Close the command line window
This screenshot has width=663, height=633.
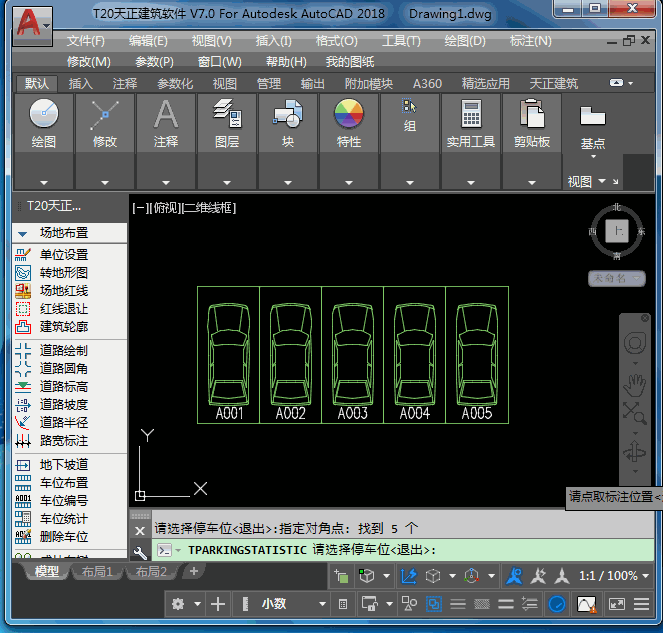tap(140, 531)
